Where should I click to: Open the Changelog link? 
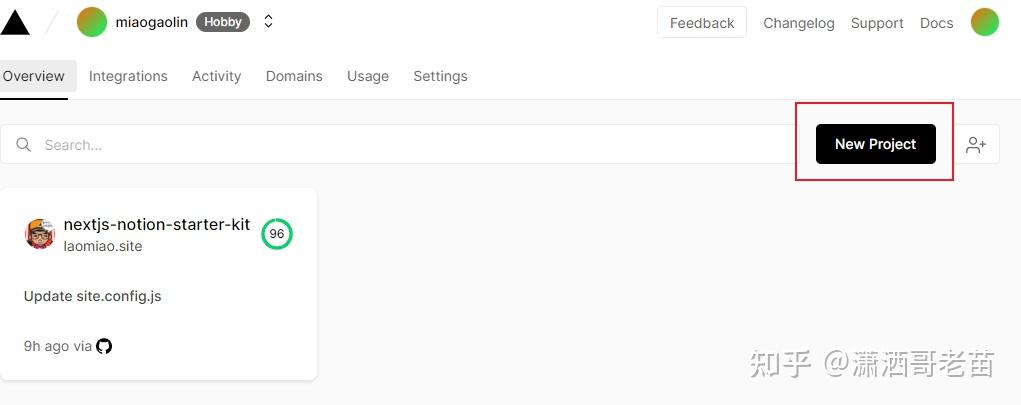click(798, 23)
